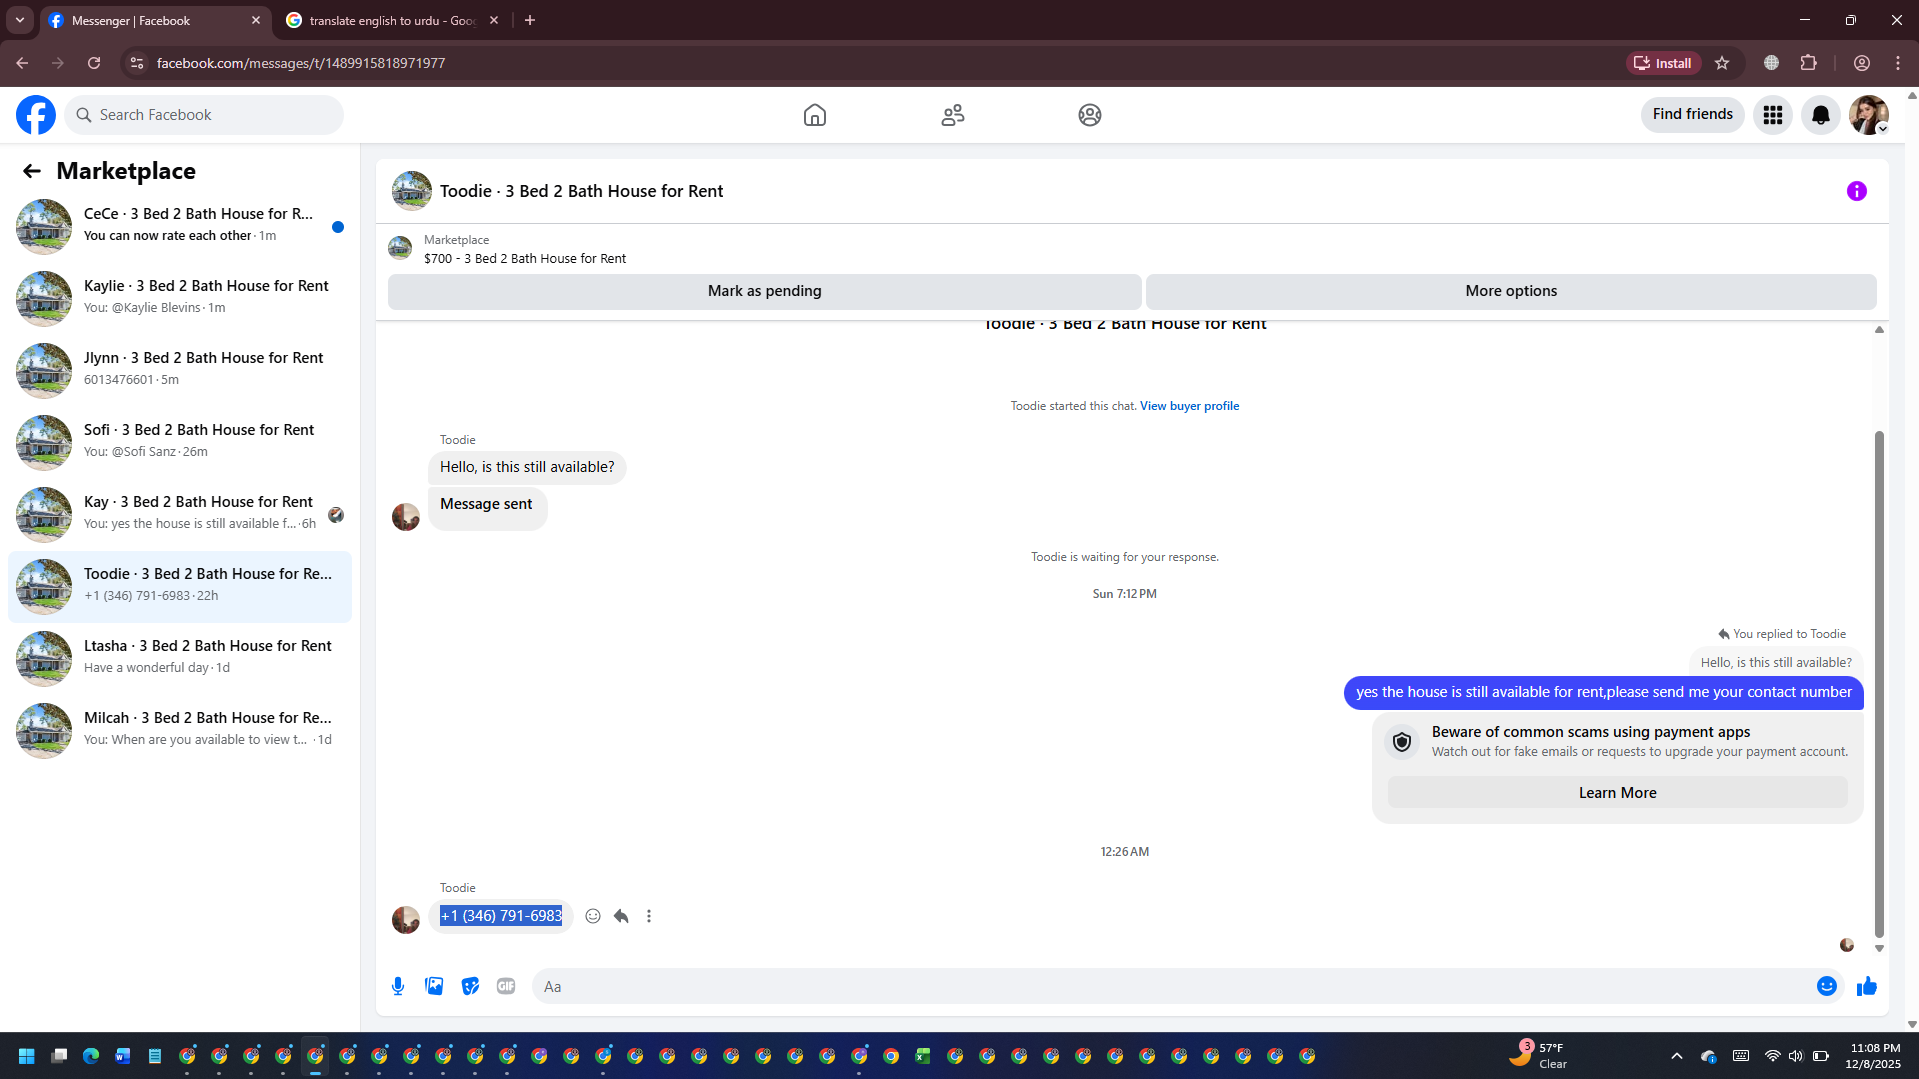Open the Kay rental conversation
The image size is (1919, 1079).
click(x=180, y=514)
